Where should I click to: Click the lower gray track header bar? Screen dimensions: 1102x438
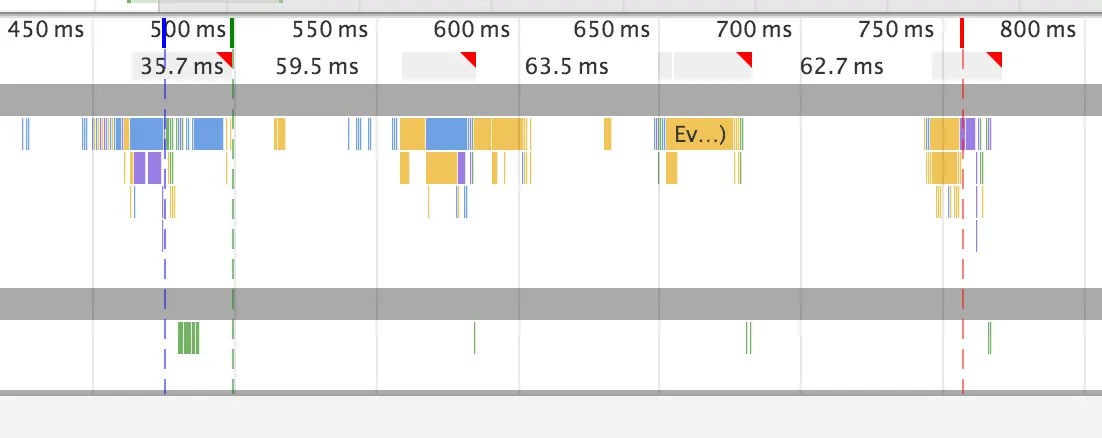coord(551,304)
